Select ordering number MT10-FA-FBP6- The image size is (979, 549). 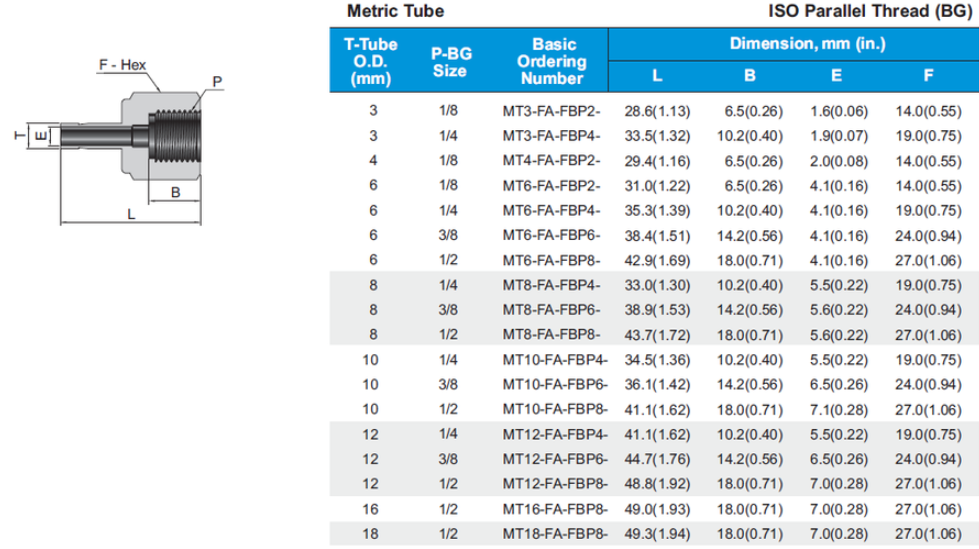[x=553, y=383]
